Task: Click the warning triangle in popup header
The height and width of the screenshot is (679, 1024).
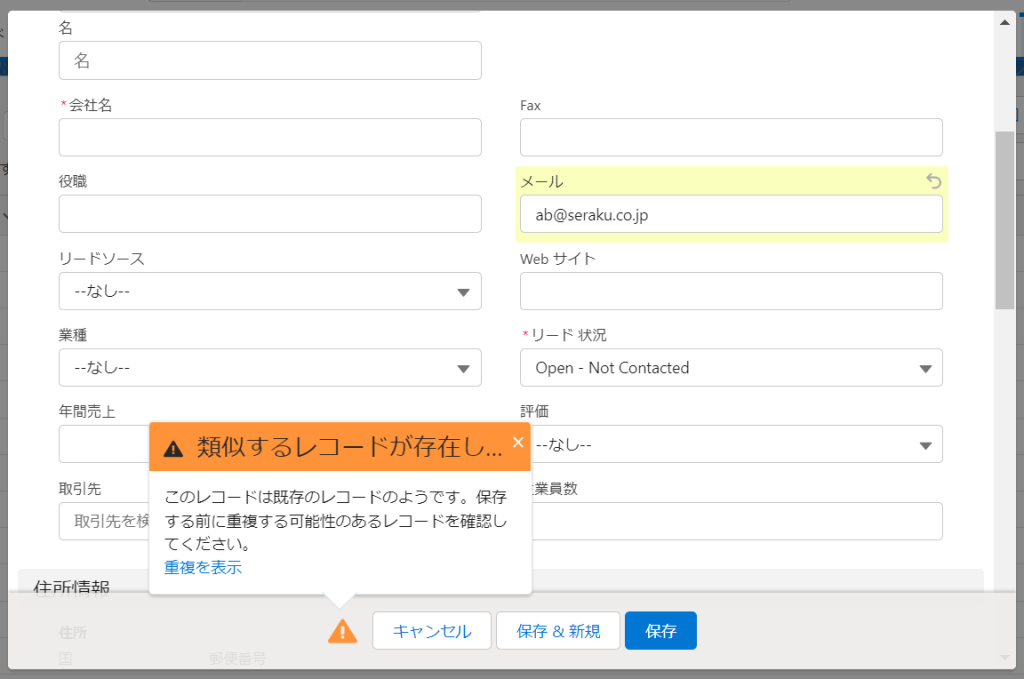Action: point(173,449)
